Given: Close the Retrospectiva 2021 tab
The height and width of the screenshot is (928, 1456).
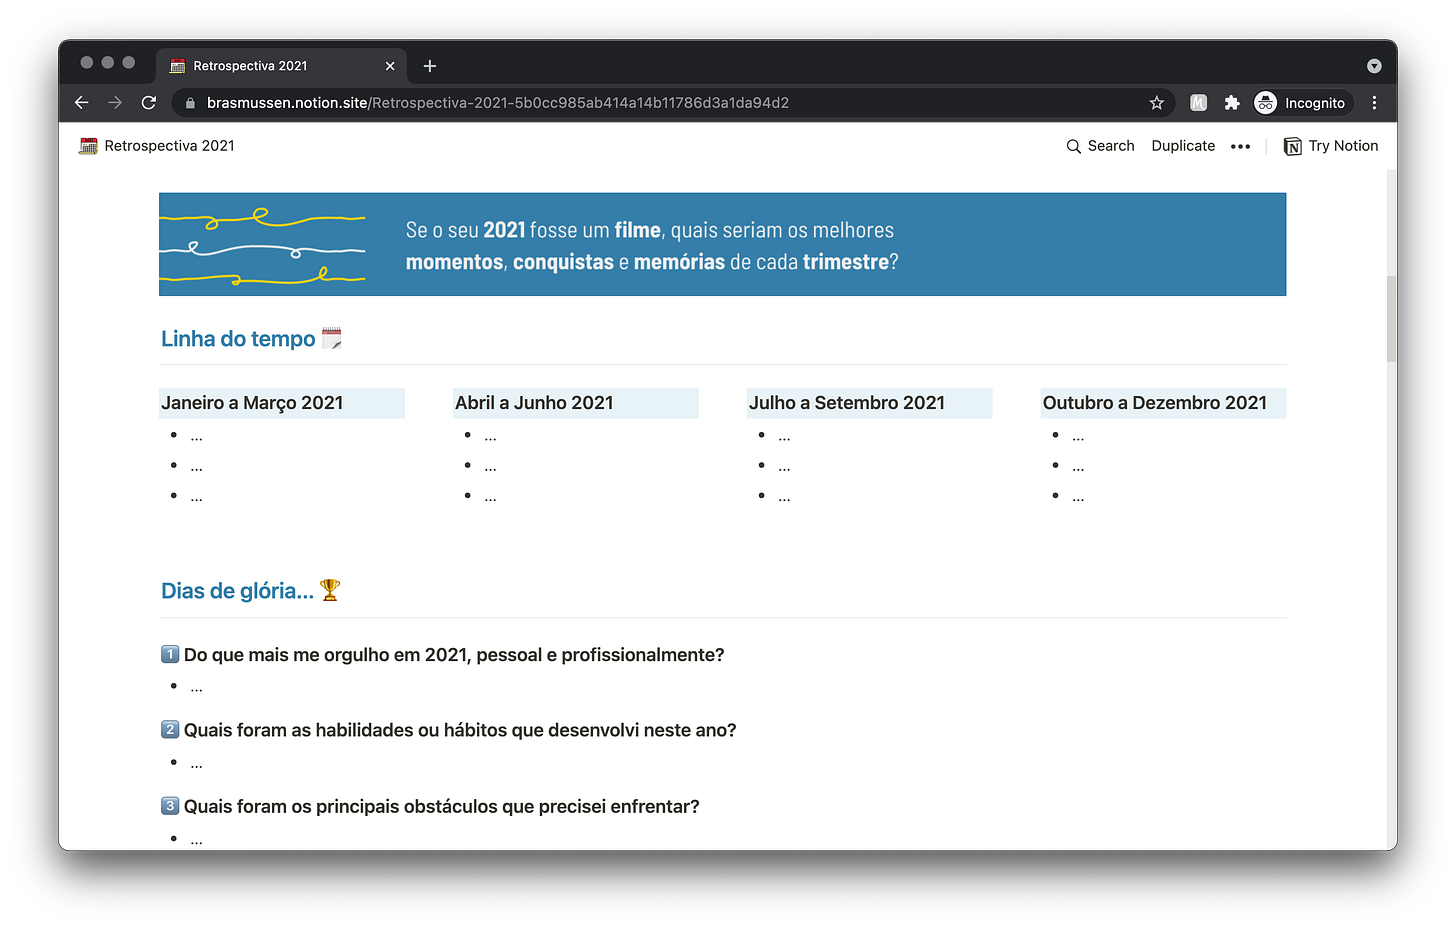Looking at the screenshot, I should point(390,66).
